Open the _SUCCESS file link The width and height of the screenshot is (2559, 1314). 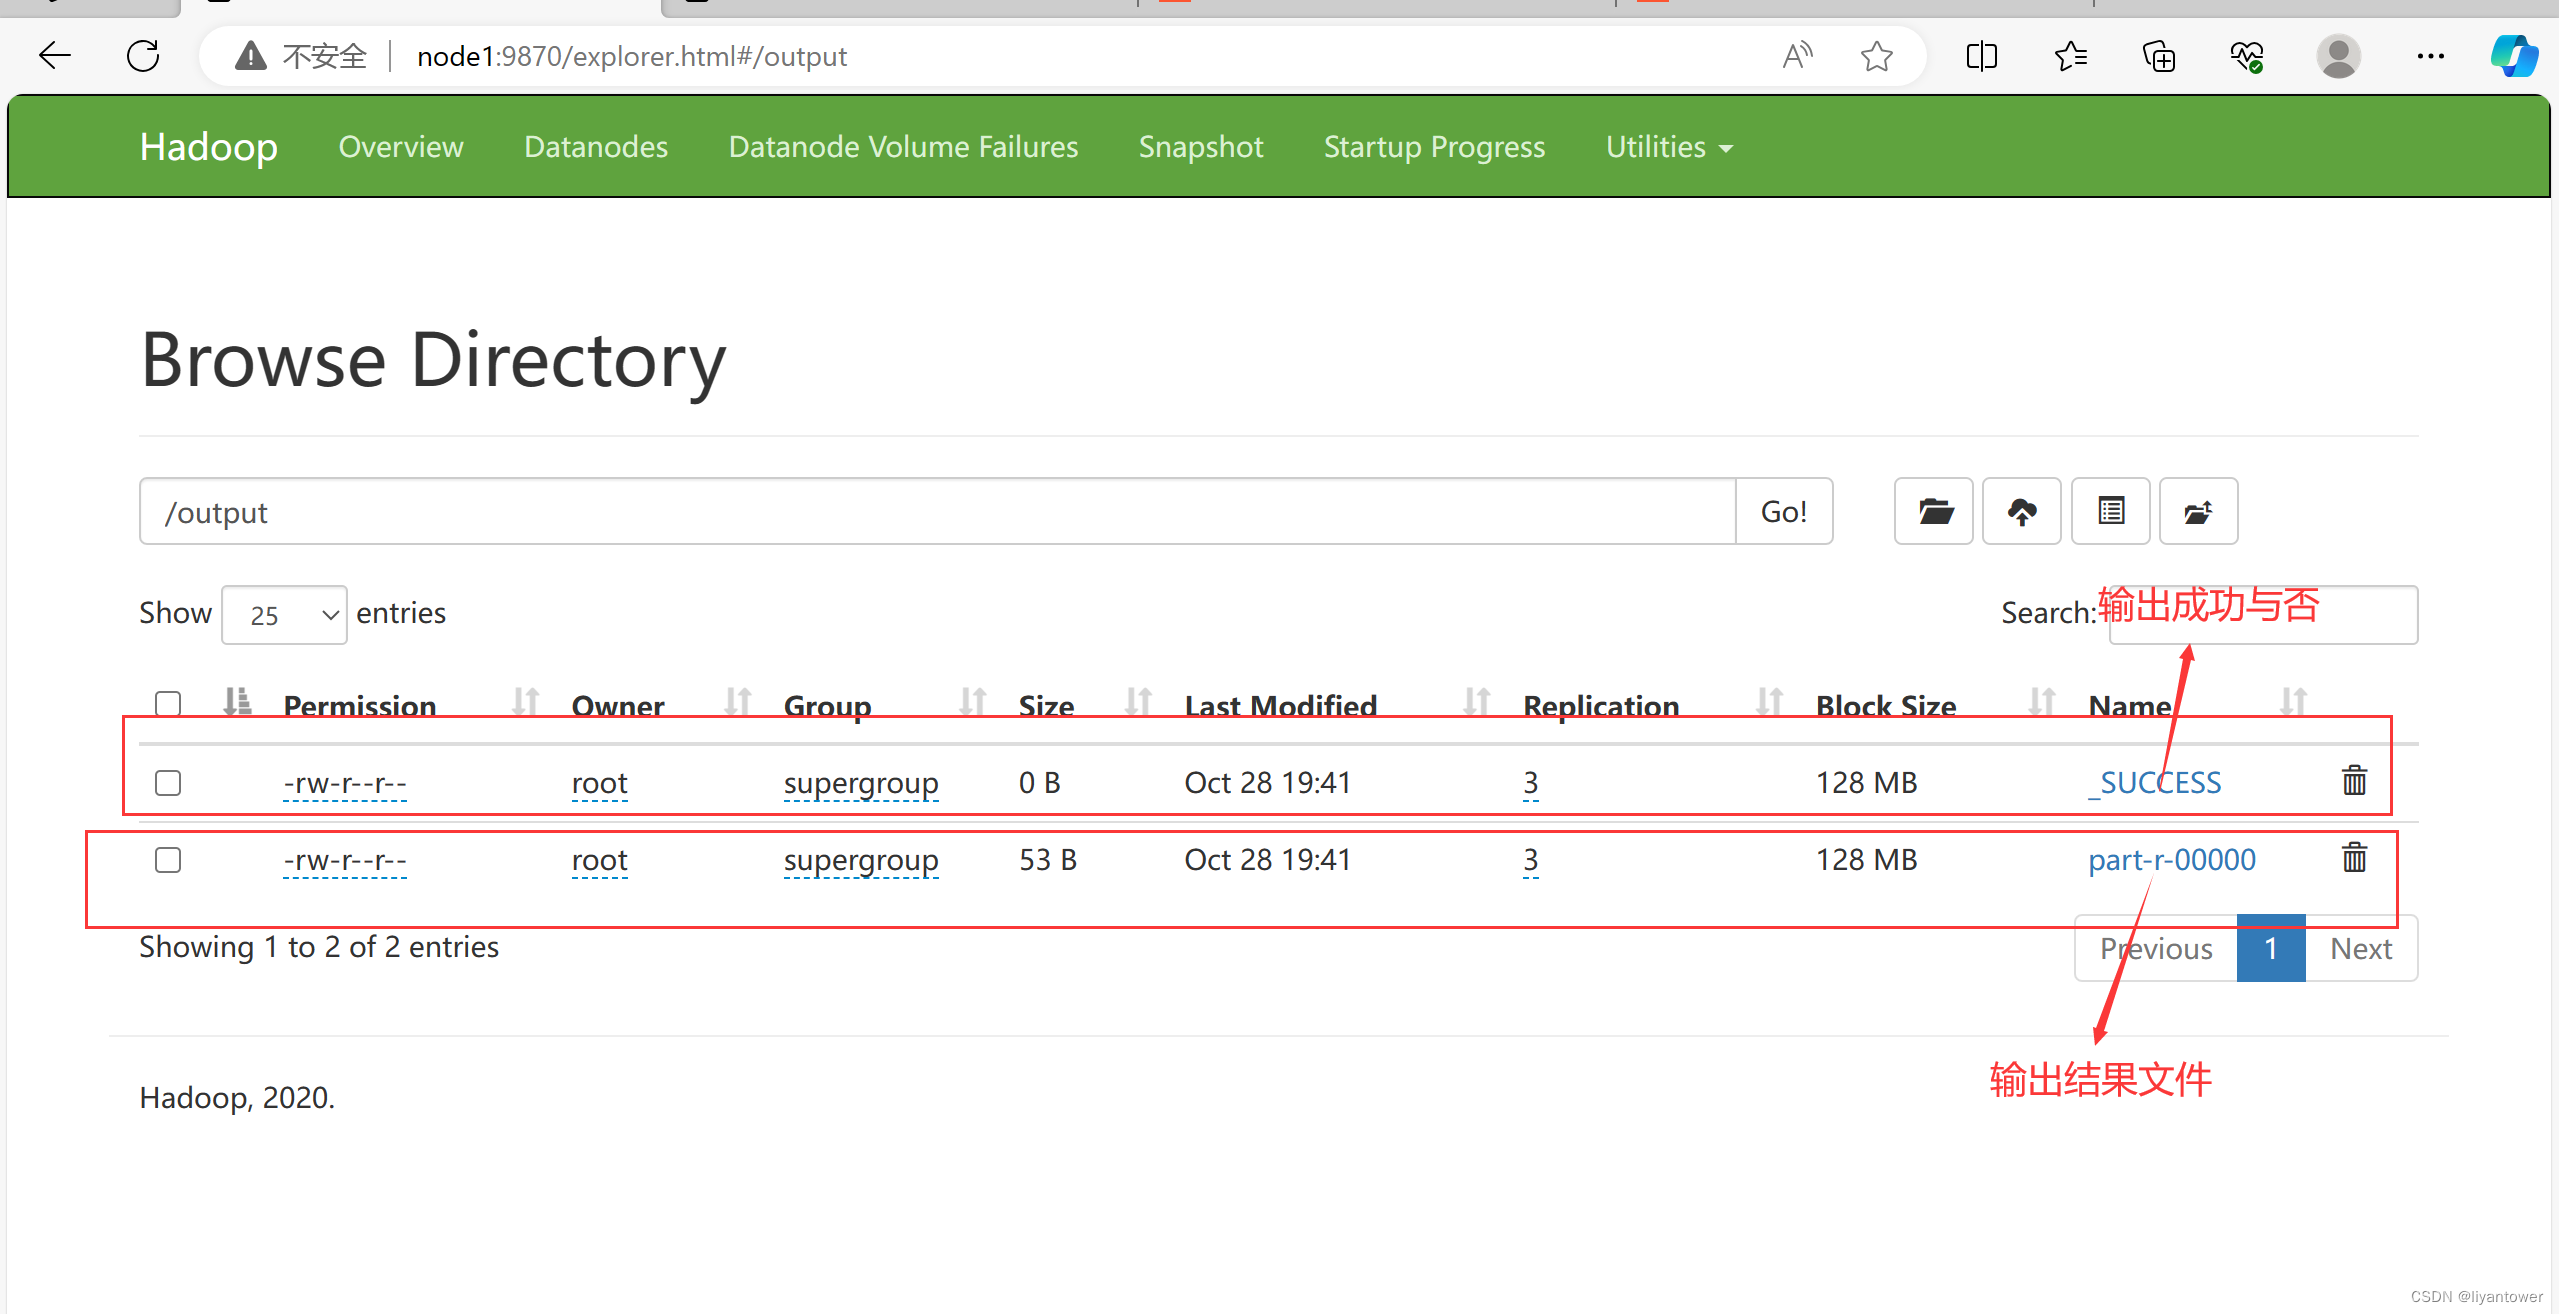click(x=2155, y=782)
